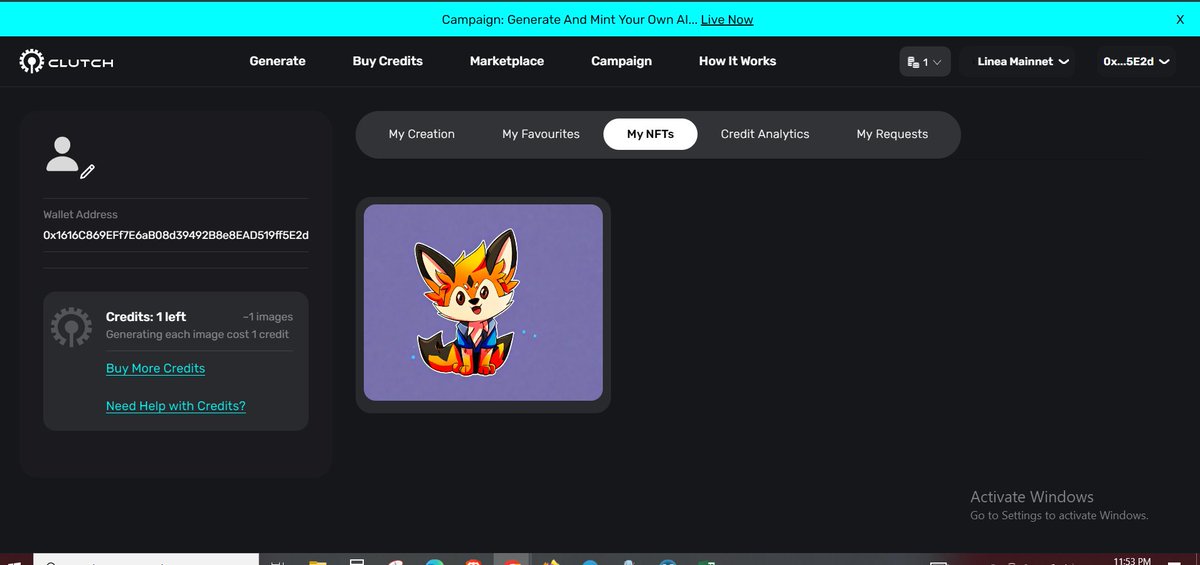Open the My Requests tab

click(892, 134)
